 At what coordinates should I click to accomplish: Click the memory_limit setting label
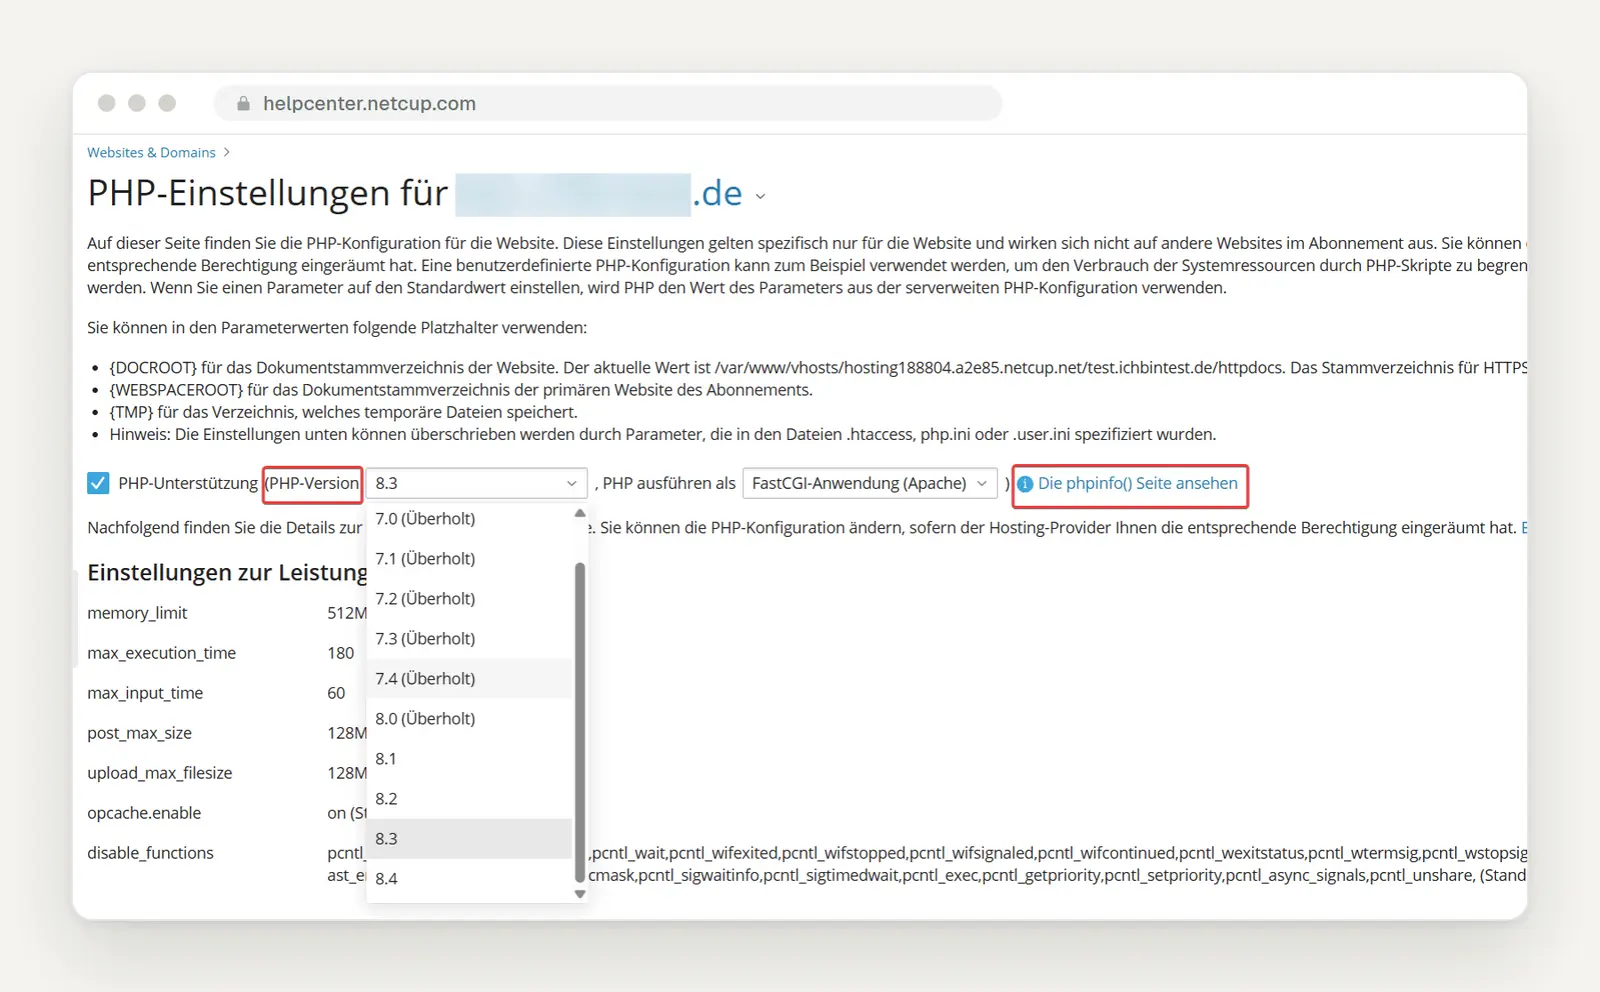click(137, 613)
